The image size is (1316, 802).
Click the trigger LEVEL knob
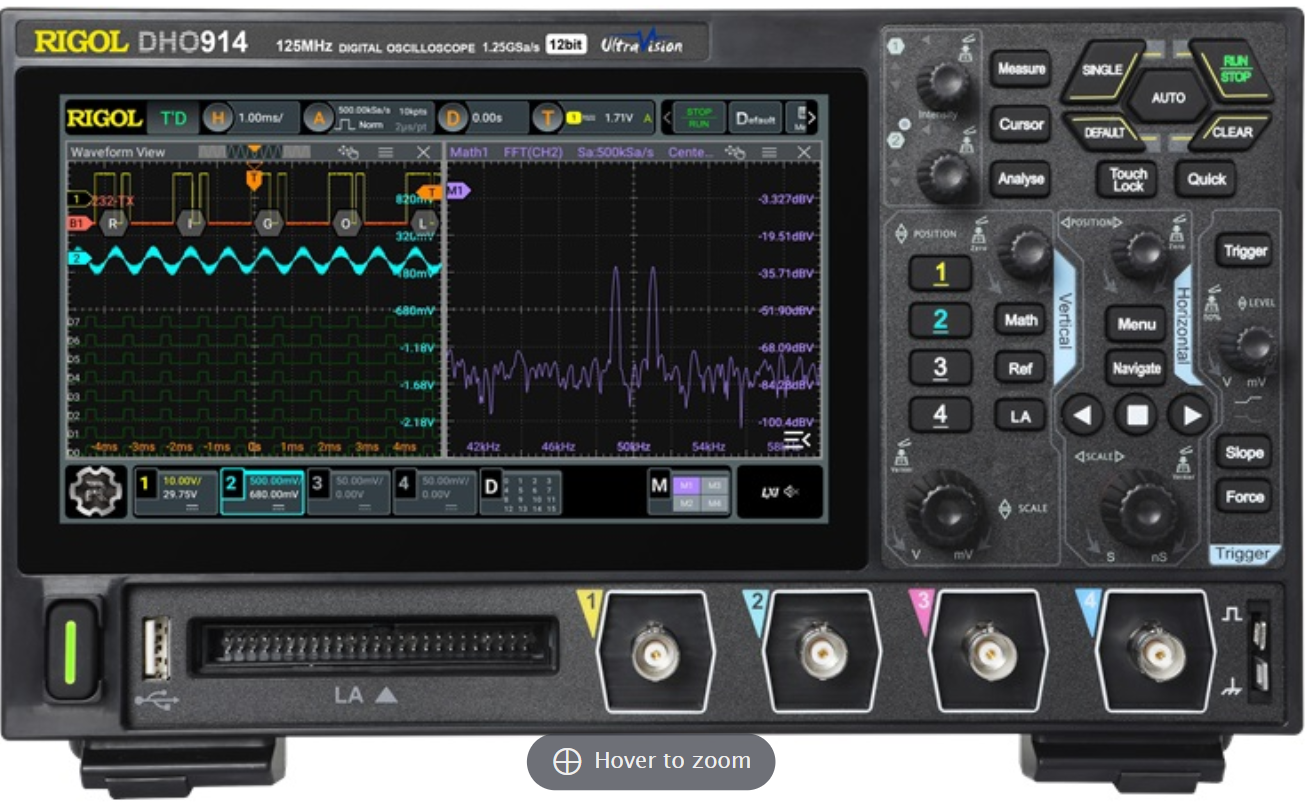[1246, 347]
